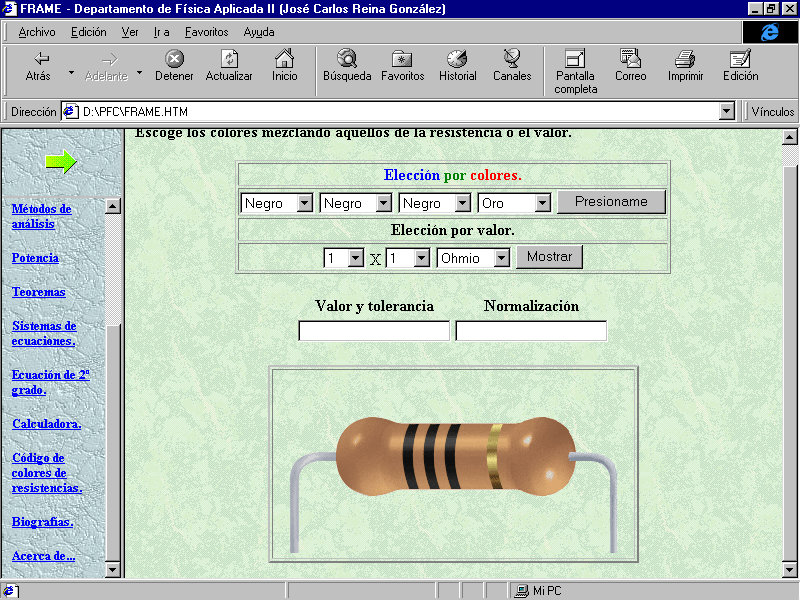Click the green arrow in left frame

coord(61,162)
